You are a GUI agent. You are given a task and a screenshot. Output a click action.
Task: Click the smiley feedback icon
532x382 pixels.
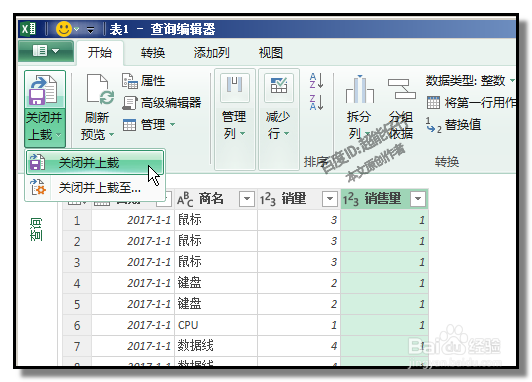coord(64,29)
